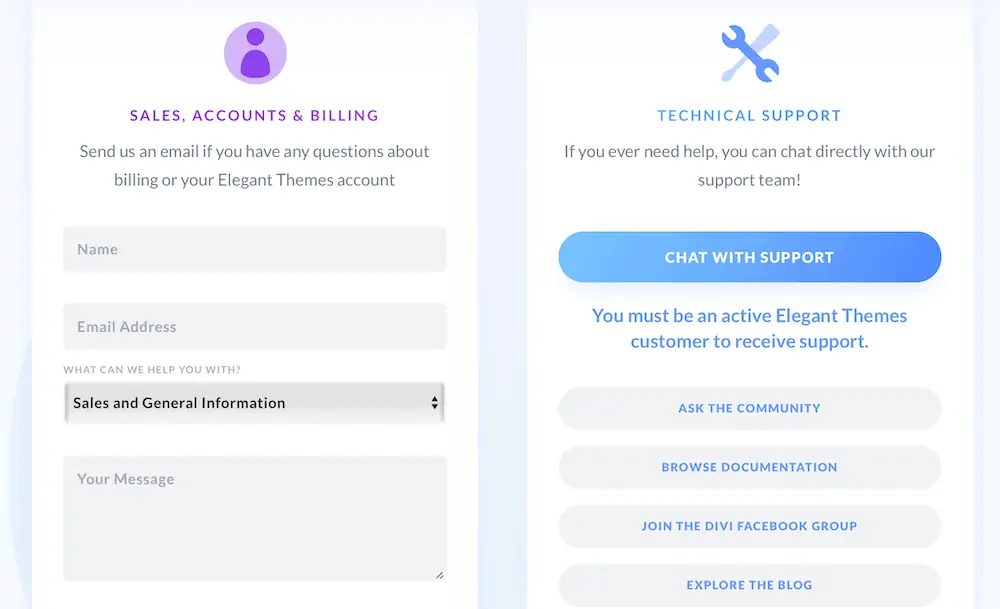Click the "If you ever need help" paragraph
This screenshot has width=1000, height=609.
click(750, 166)
